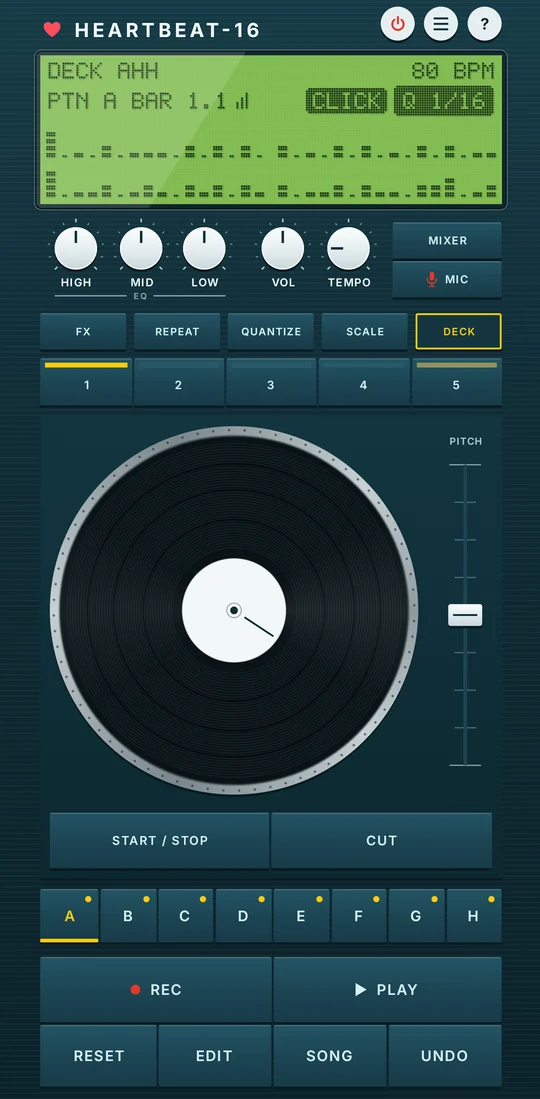This screenshot has width=540, height=1099.
Task: Click the EDIT button
Action: pyautogui.click(x=214, y=1056)
